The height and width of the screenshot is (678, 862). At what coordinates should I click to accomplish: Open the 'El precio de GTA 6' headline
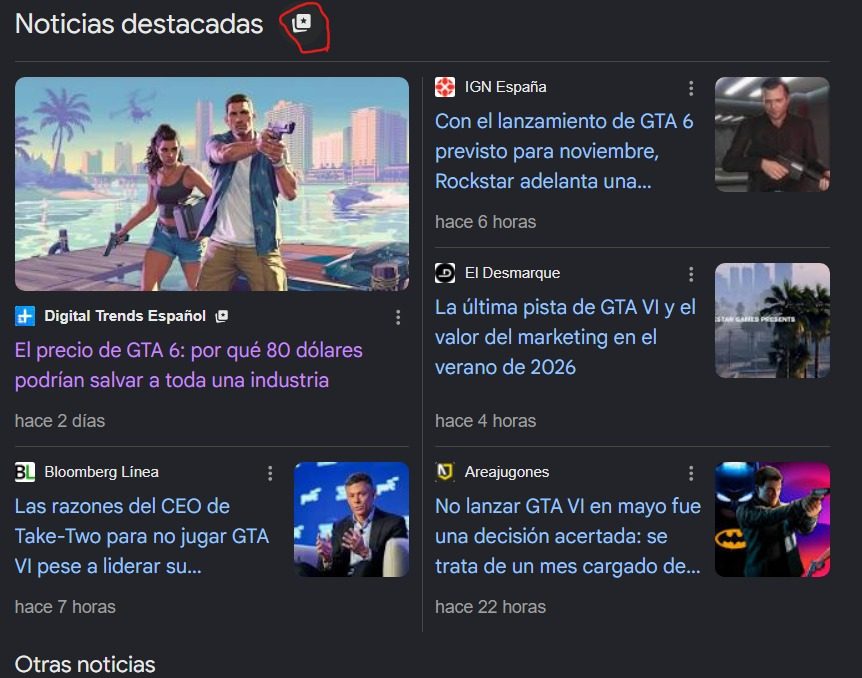tap(189, 365)
